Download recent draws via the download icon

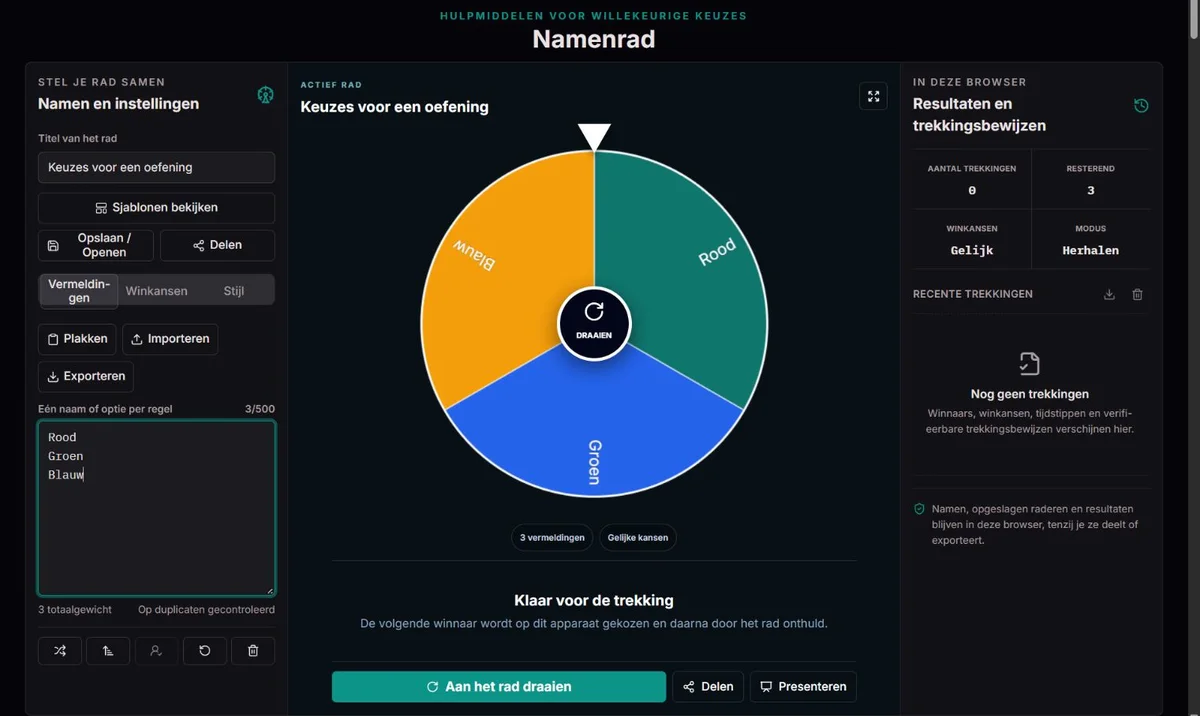[1109, 294]
